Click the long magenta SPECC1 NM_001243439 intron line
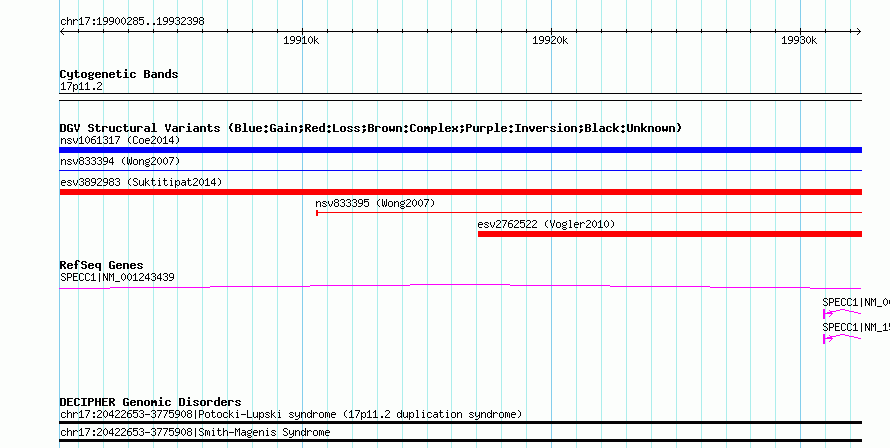 pos(460,287)
